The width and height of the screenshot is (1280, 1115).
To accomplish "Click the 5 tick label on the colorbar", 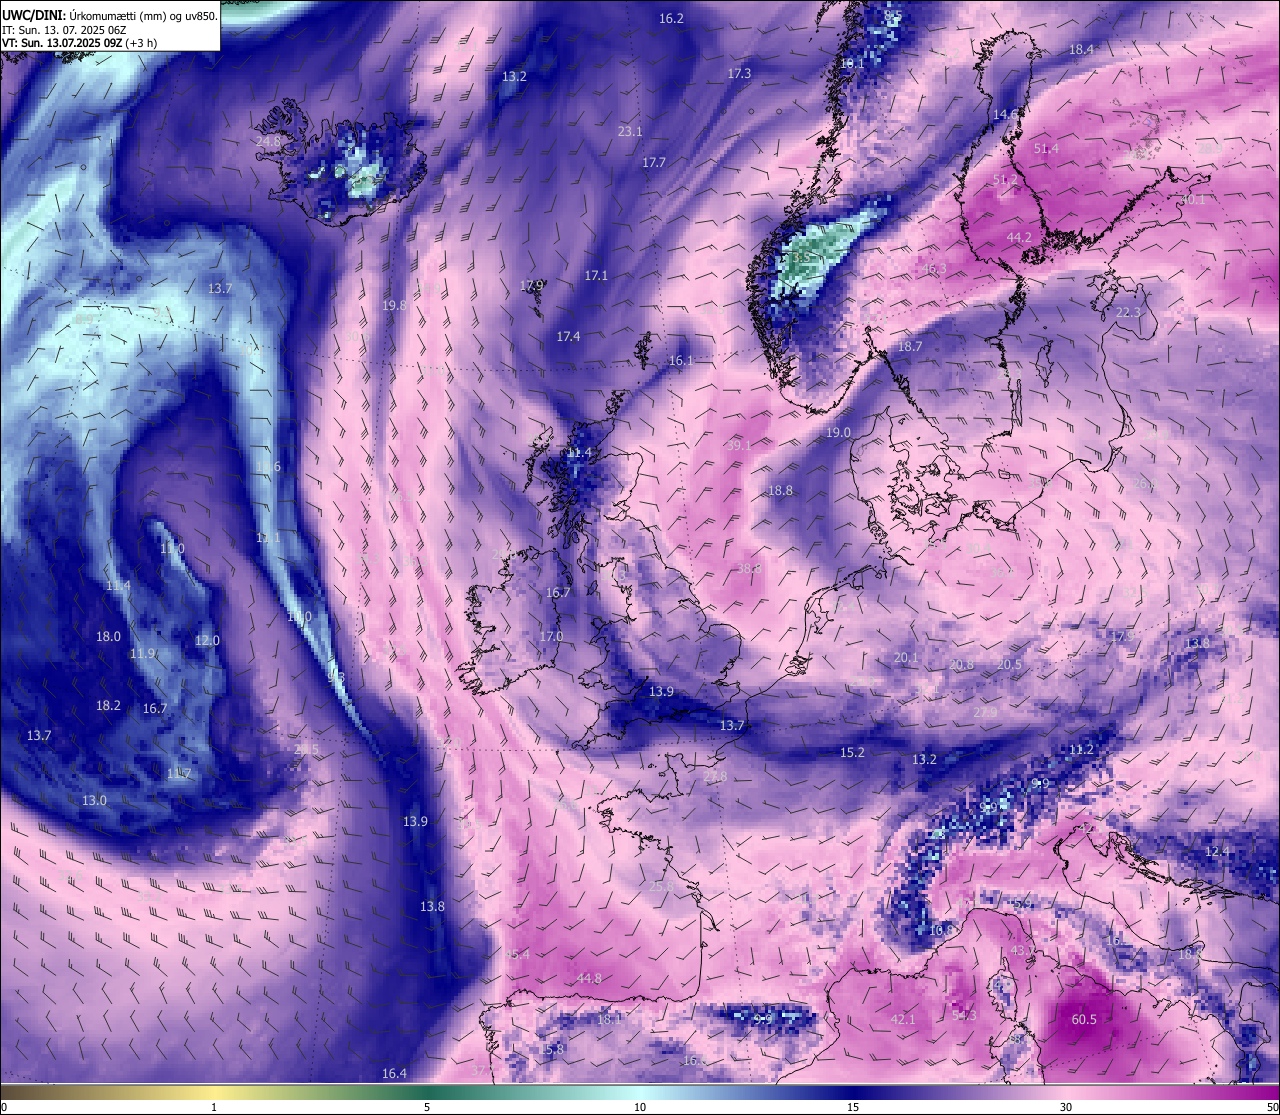I will click(427, 1107).
